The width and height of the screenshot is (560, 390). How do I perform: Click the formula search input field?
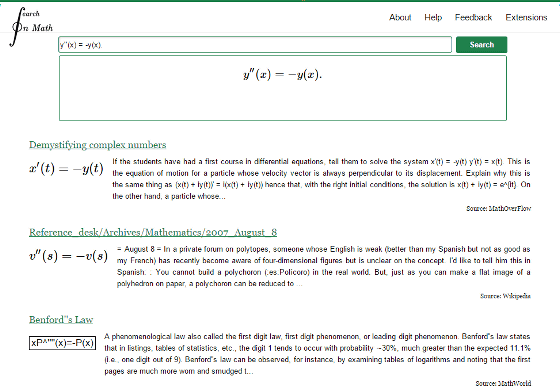[x=255, y=45]
